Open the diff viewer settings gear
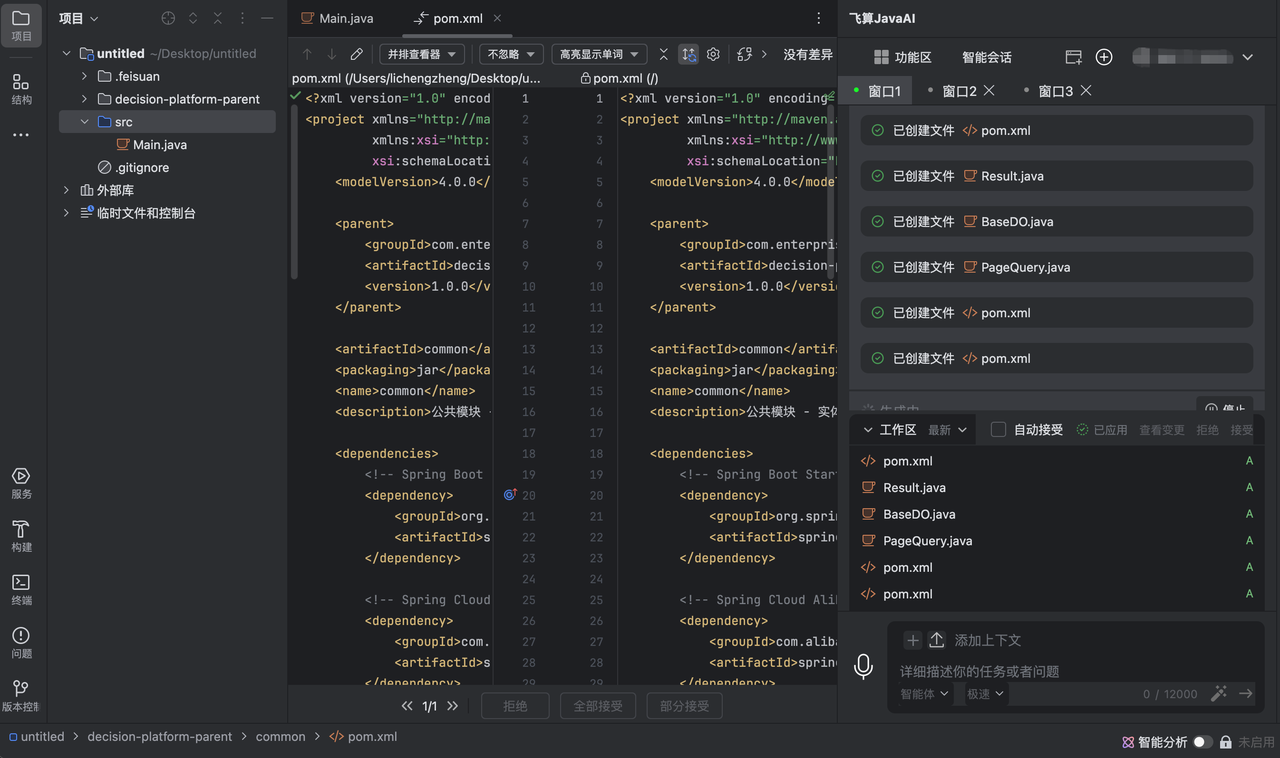Viewport: 1280px width, 758px height. pyautogui.click(x=713, y=54)
